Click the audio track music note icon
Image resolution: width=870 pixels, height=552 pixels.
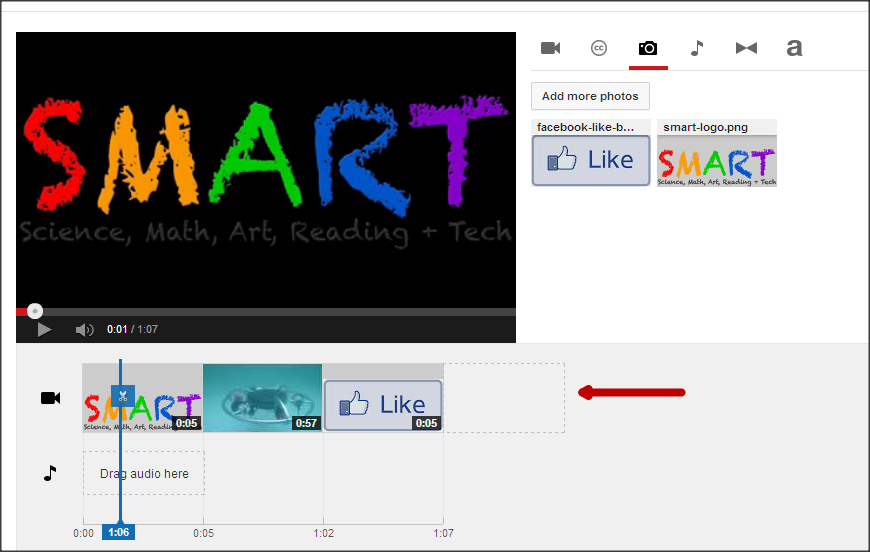(50, 473)
